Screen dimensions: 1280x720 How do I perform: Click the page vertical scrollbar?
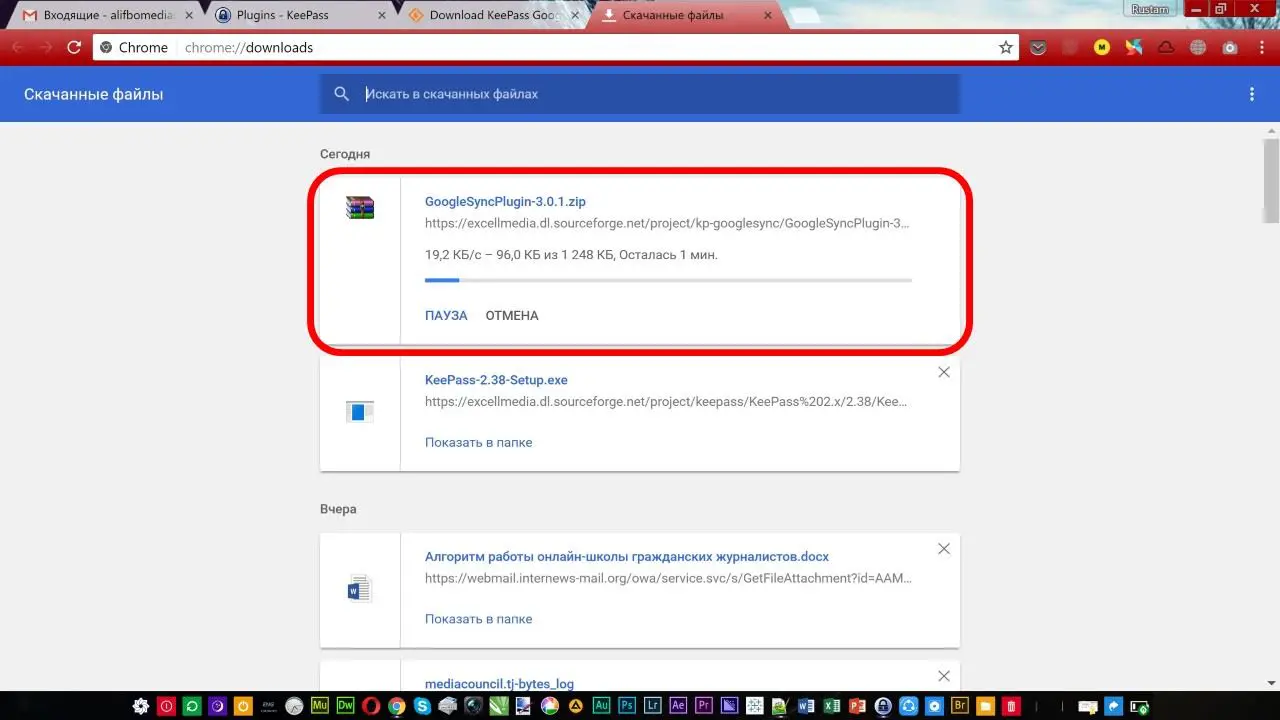pos(1271,180)
